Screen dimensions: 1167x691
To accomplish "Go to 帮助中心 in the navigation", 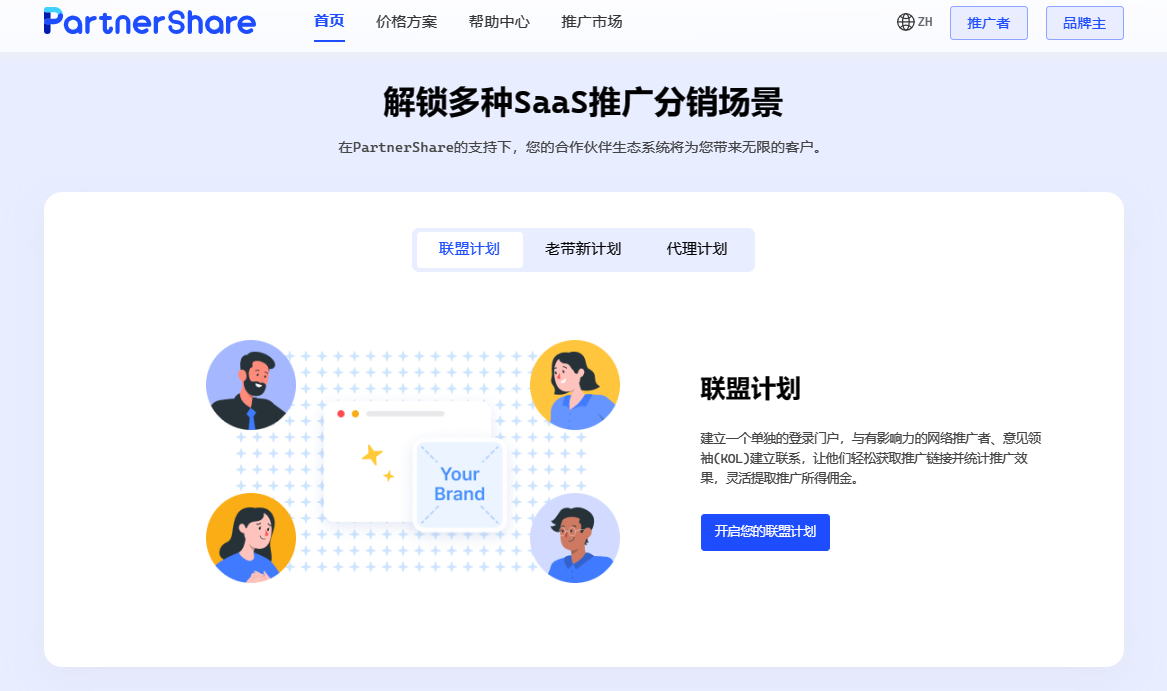I will (499, 22).
